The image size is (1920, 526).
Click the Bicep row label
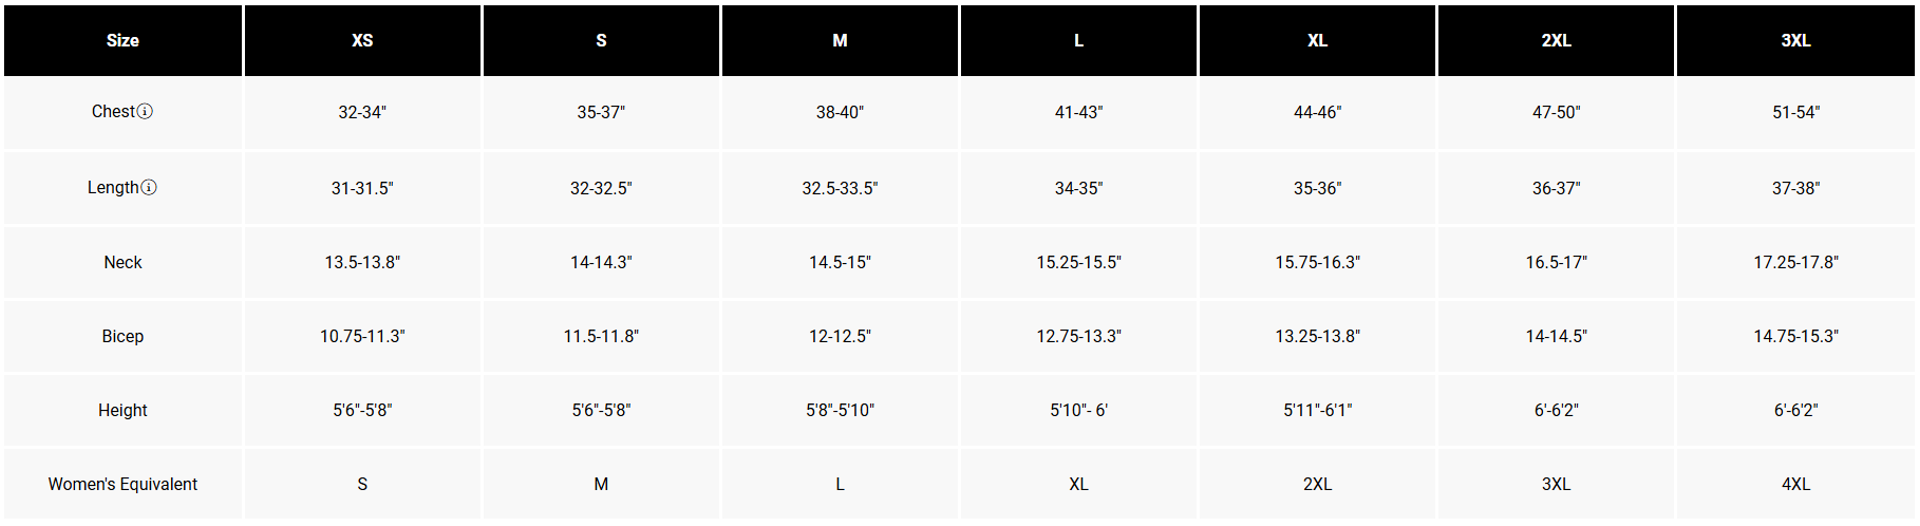(123, 336)
